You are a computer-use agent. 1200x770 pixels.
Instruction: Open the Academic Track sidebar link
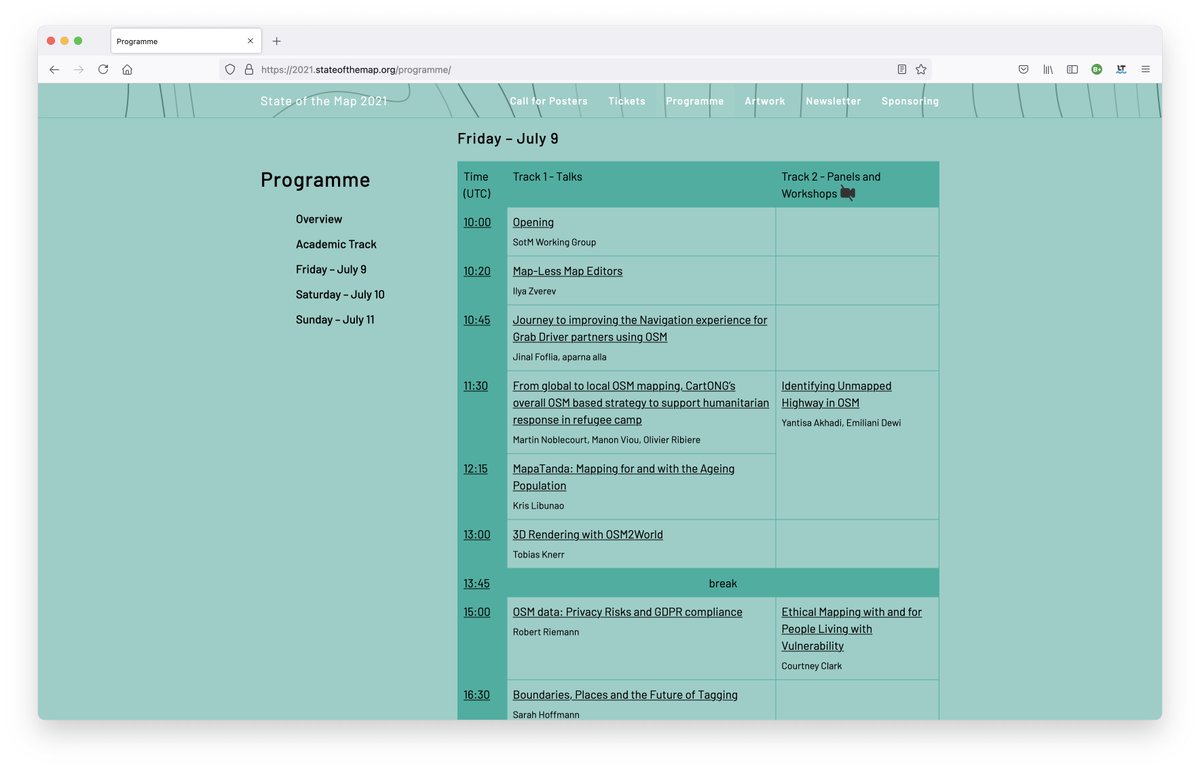(x=336, y=244)
